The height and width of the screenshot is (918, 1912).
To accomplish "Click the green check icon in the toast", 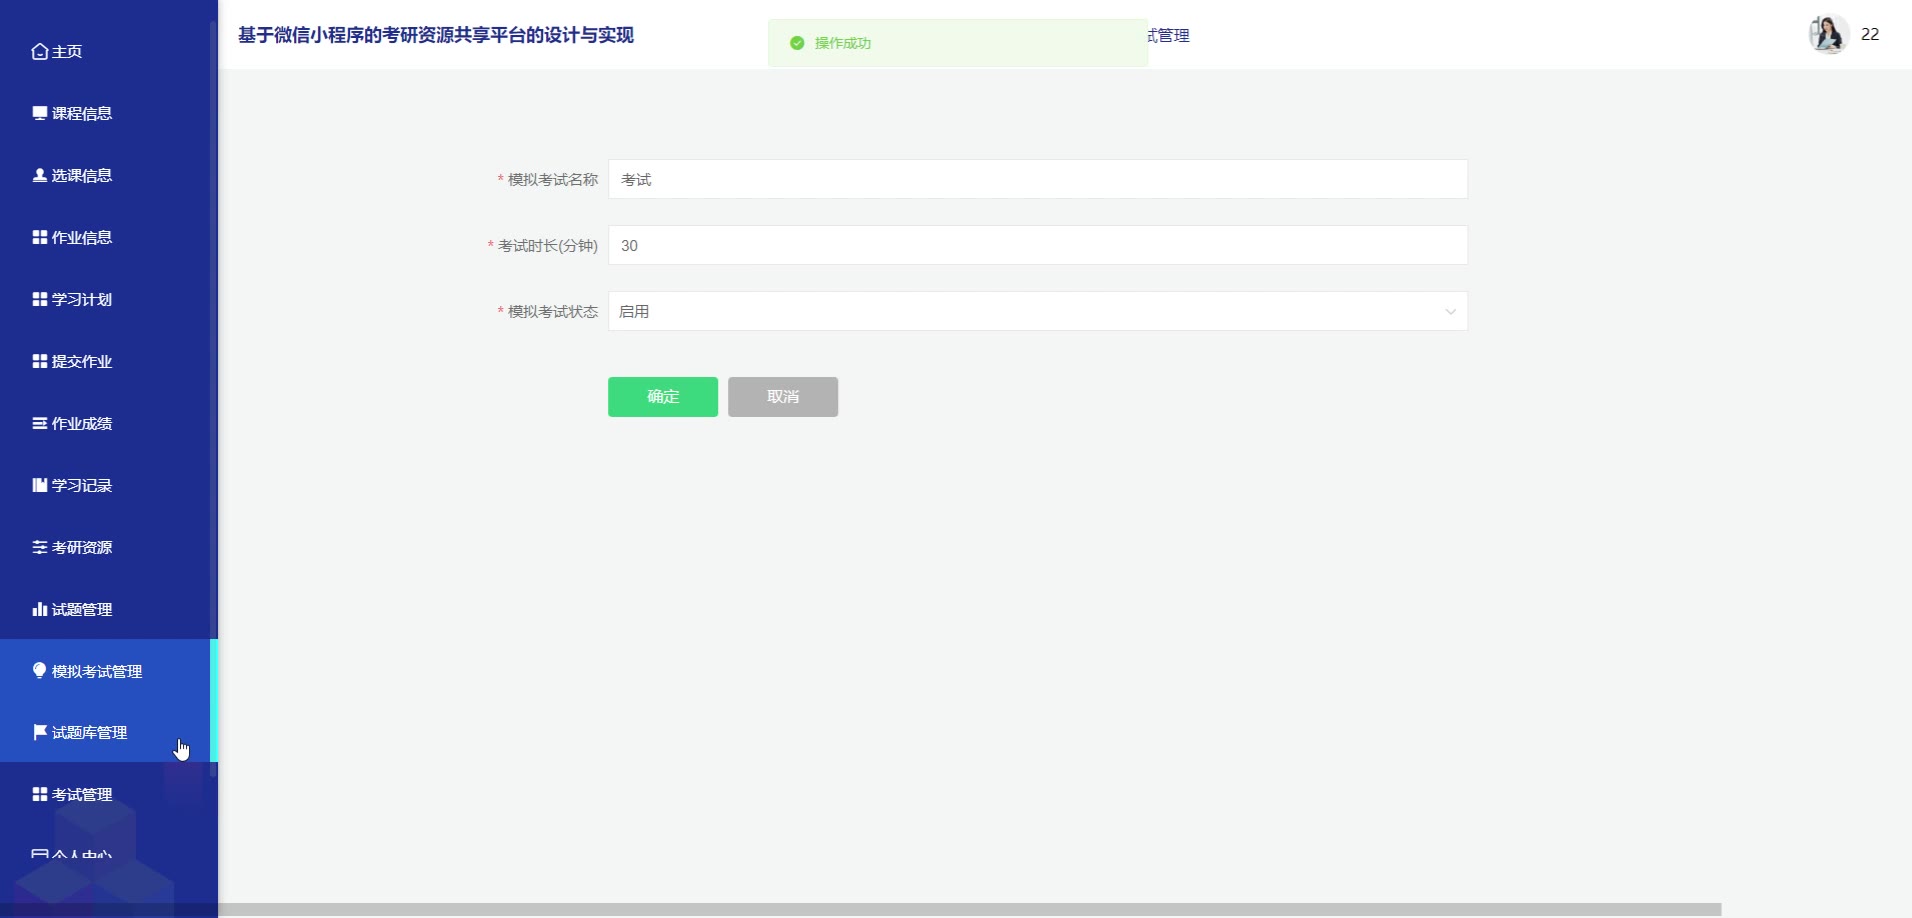I will click(x=797, y=43).
